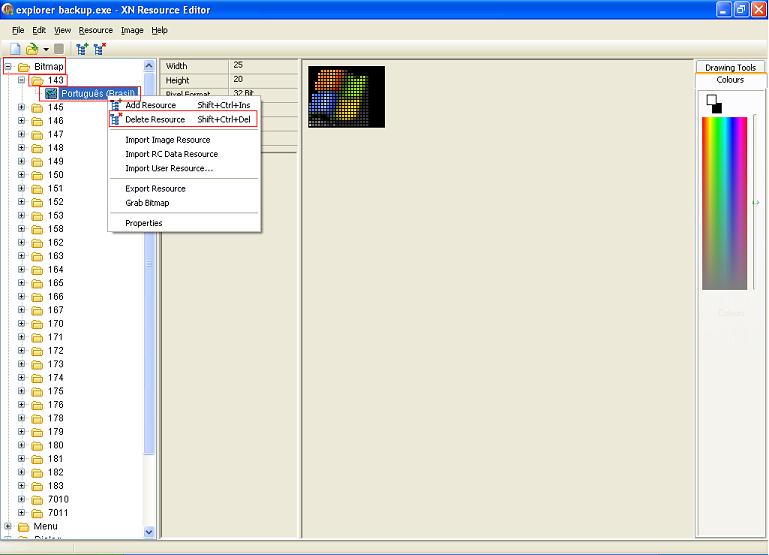Click the Drawing Tools tab
Viewport: 769px width, 555px height.
(x=730, y=67)
